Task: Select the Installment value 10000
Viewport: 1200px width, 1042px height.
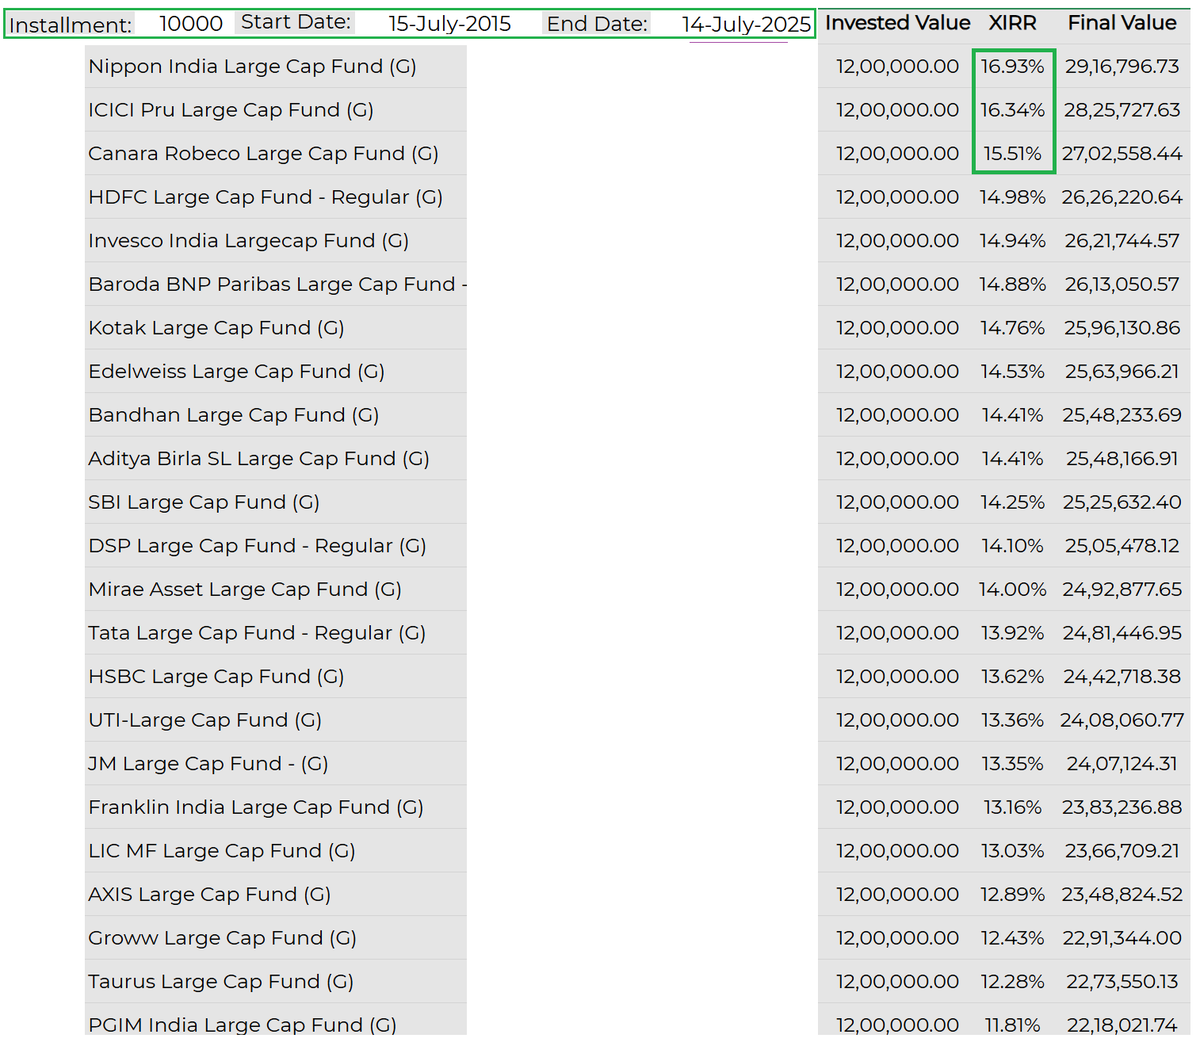Action: coord(191,23)
